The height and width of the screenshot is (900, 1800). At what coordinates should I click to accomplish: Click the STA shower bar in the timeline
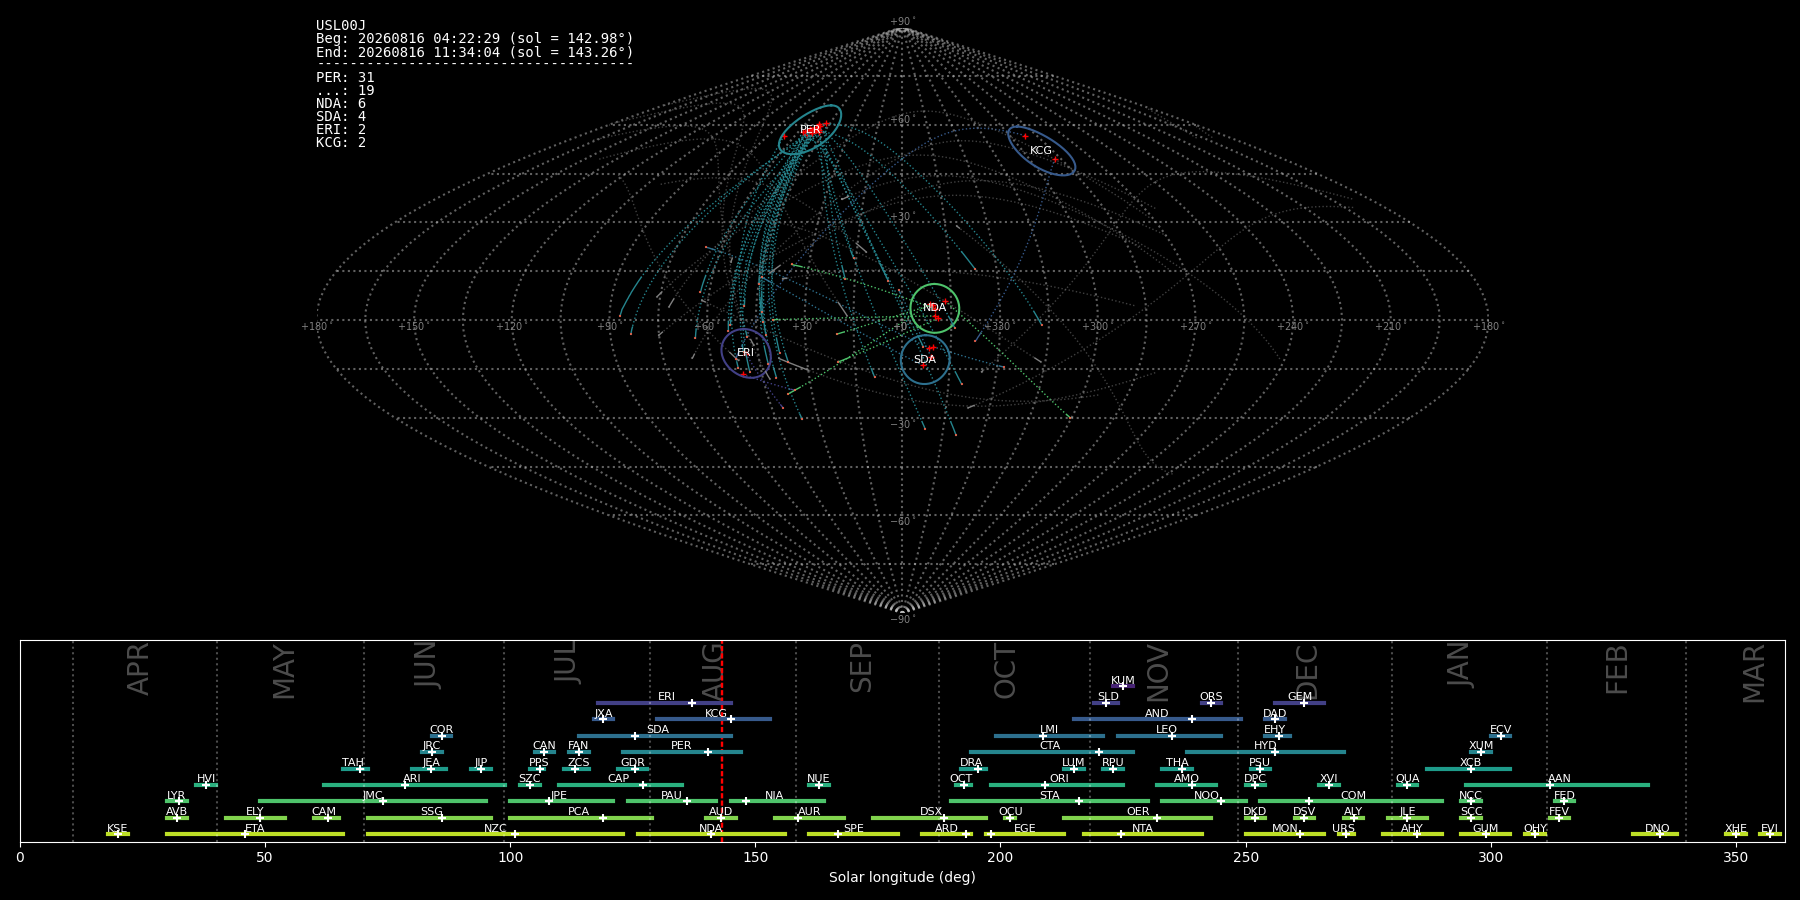[x=1049, y=801]
